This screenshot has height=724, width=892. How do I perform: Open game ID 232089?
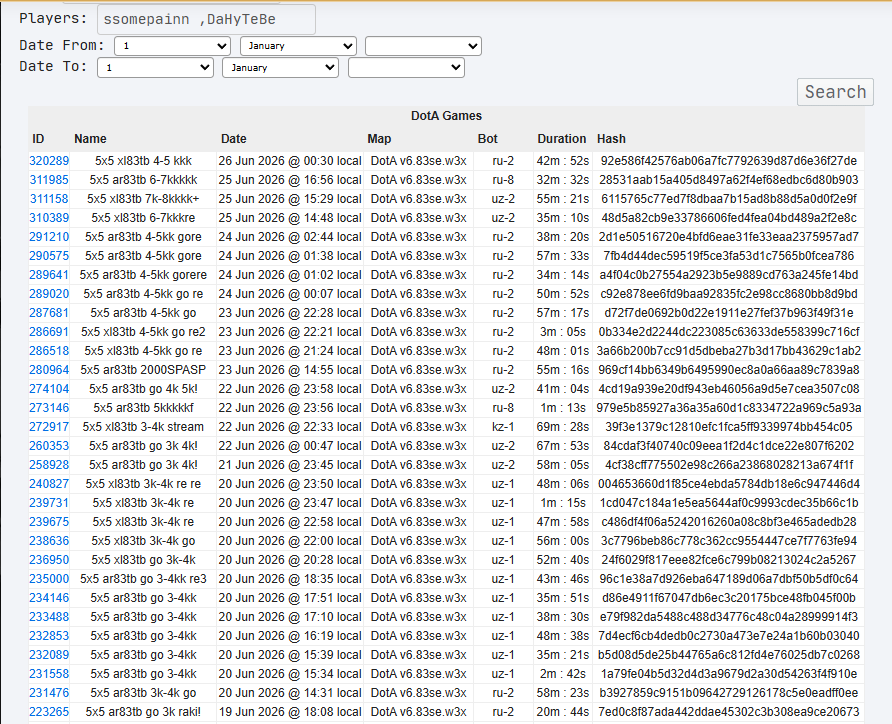[x=49, y=655]
